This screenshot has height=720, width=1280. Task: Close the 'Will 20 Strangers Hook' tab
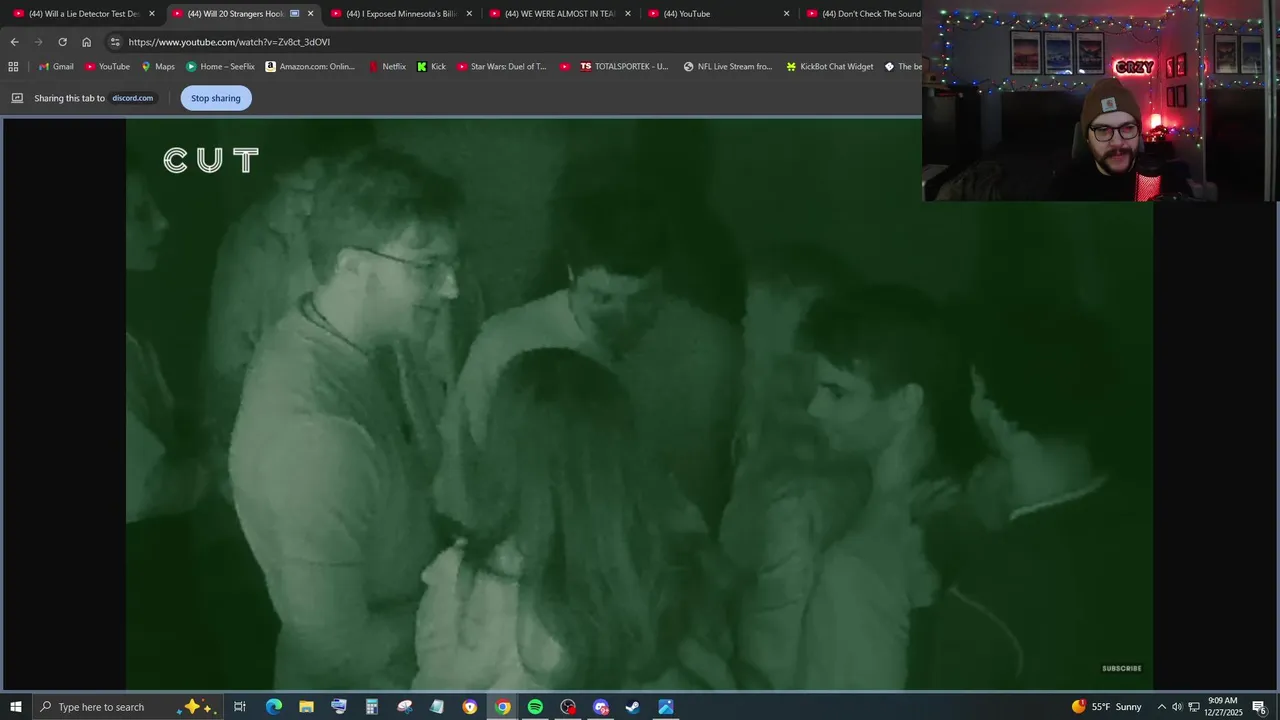(310, 14)
